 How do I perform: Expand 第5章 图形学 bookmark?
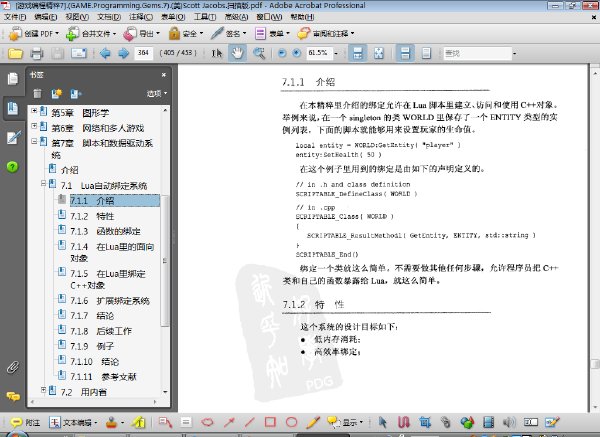[x=34, y=111]
